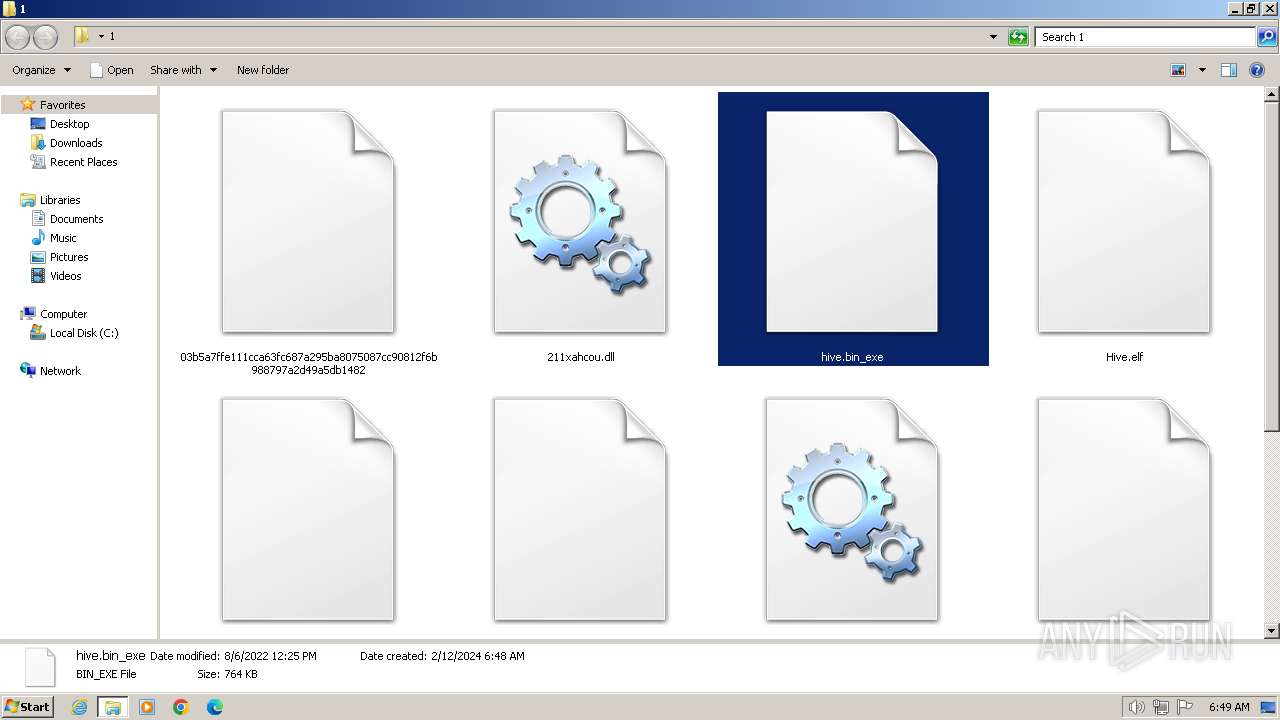Click the file scroll bar down arrow

pos(1272,631)
